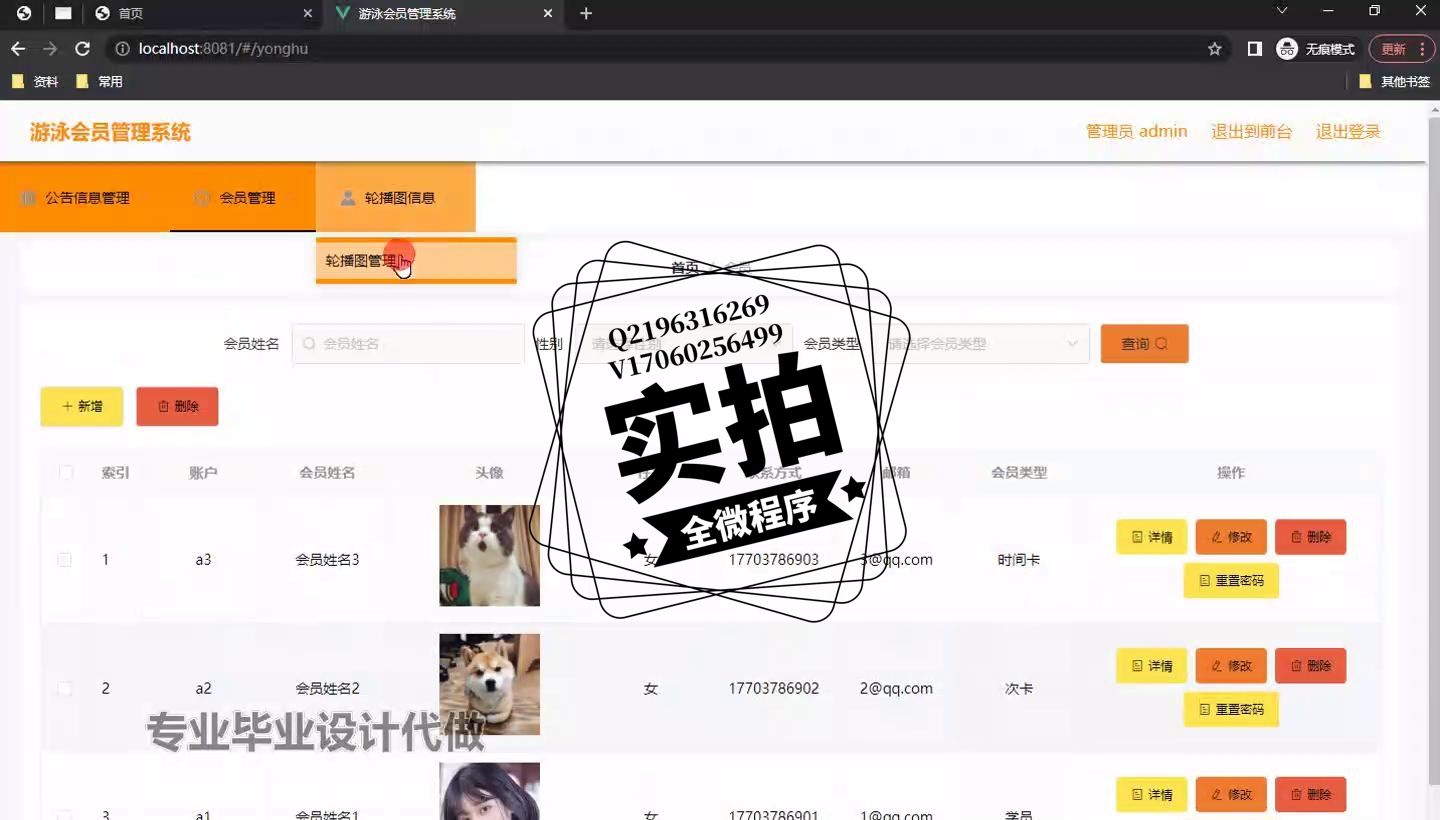Click 详情 for member a2
Image resolution: width=1440 pixels, height=820 pixels.
[x=1151, y=666]
